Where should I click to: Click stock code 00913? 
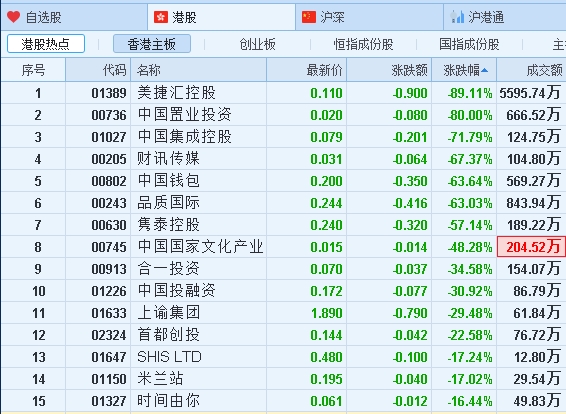pos(109,270)
